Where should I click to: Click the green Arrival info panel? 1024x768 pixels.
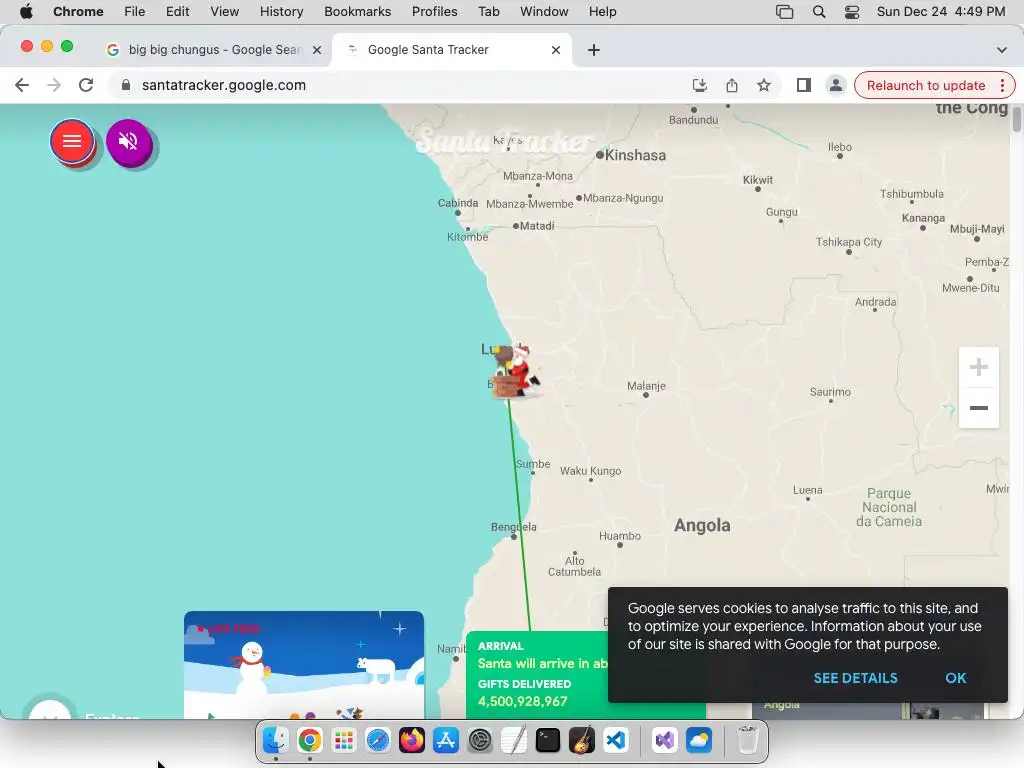(537, 675)
